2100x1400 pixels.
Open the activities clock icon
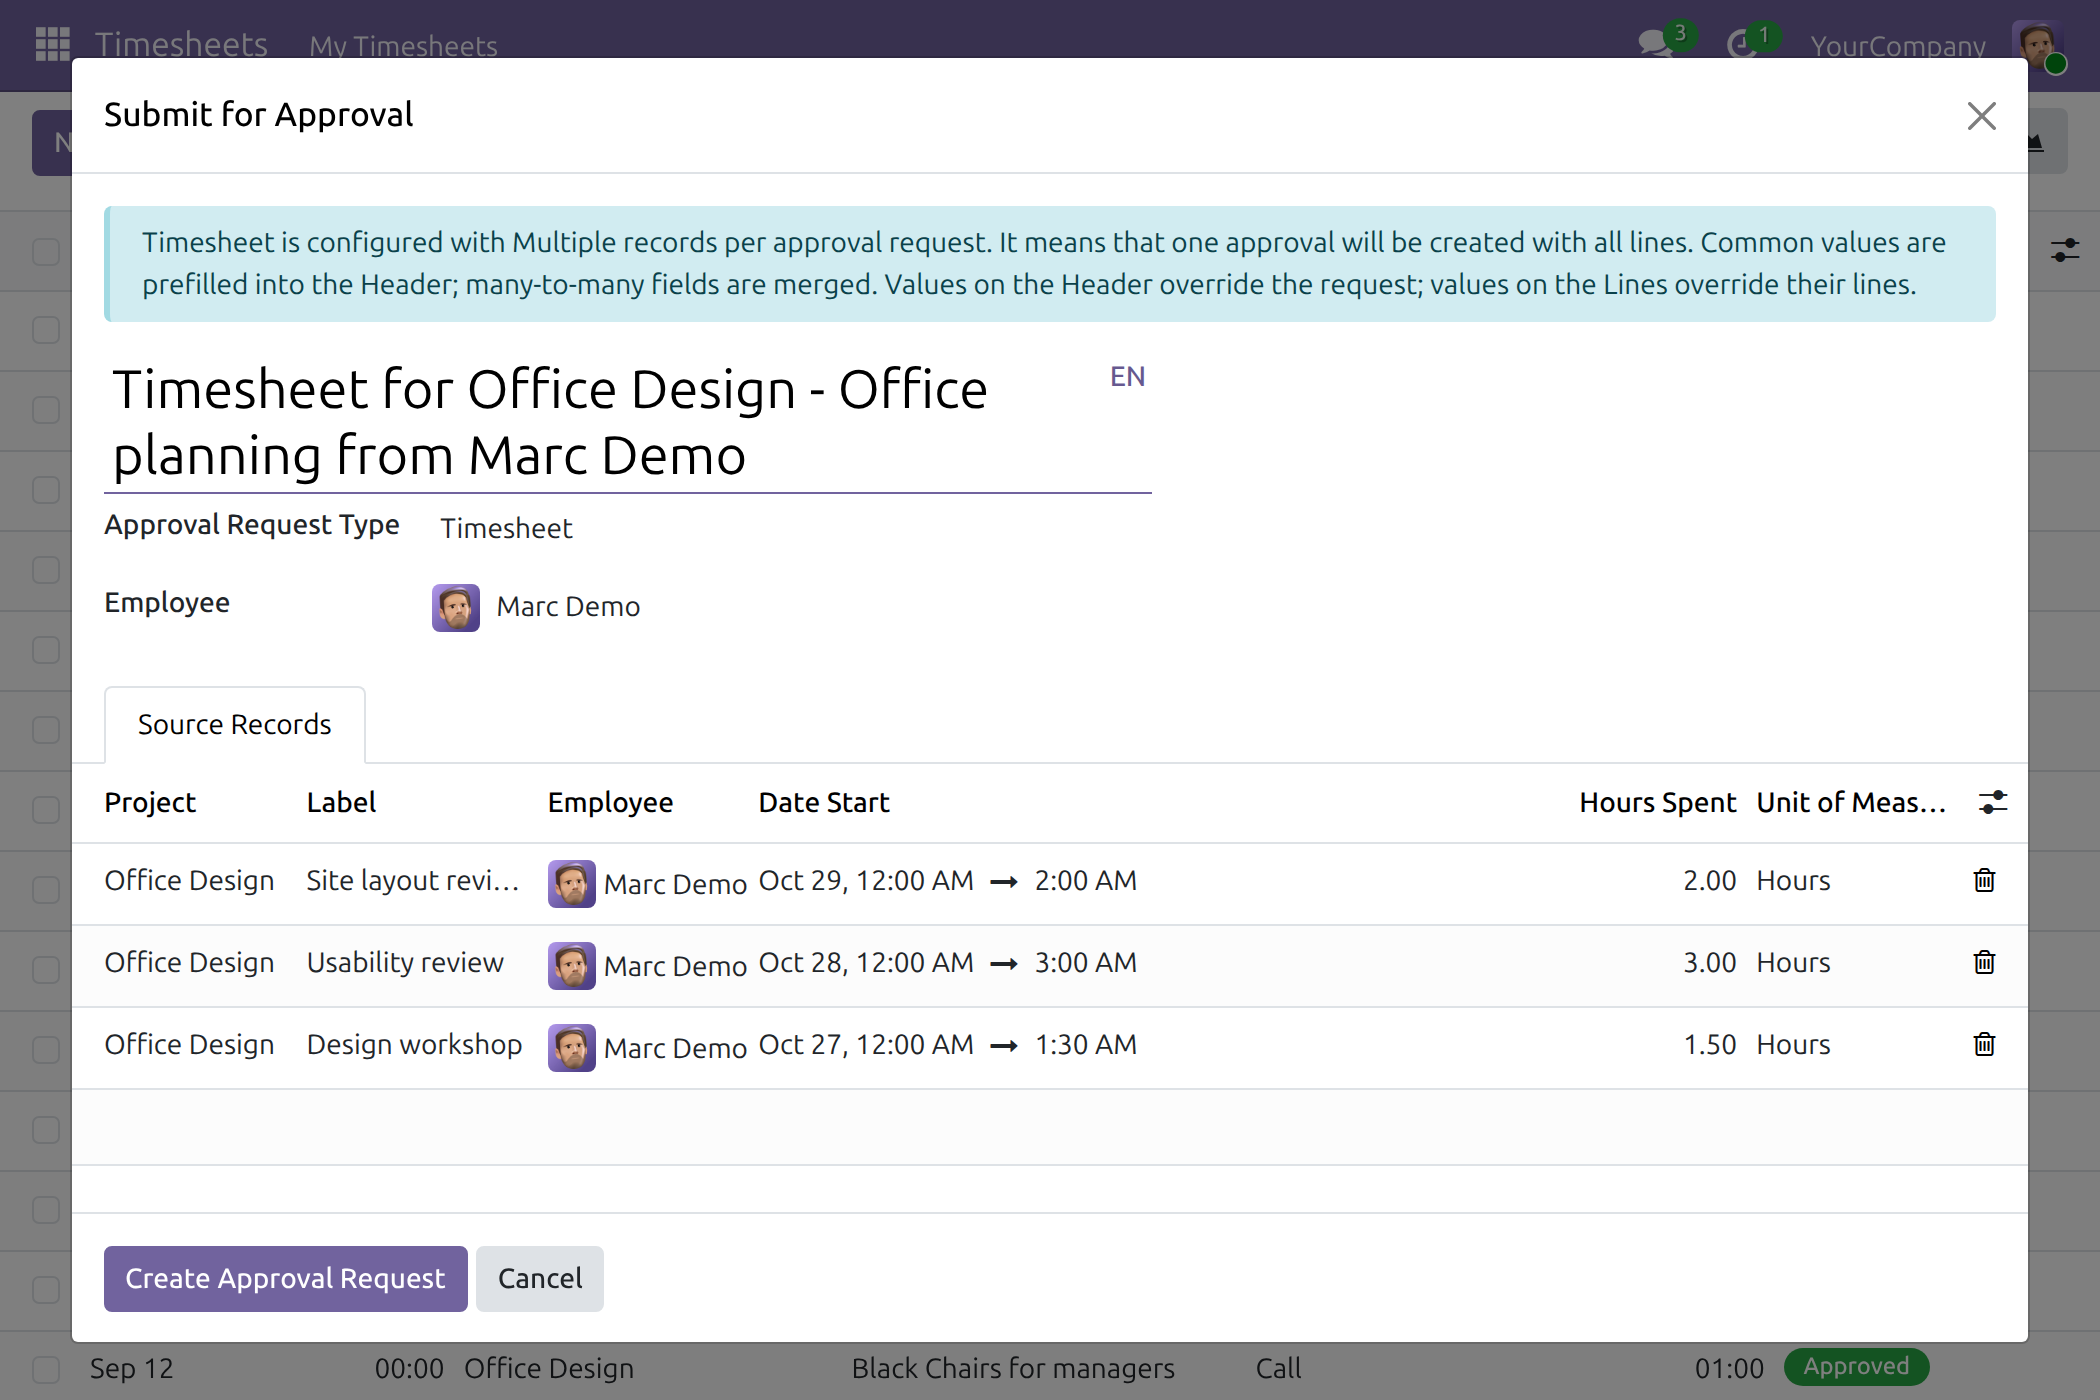[1742, 44]
